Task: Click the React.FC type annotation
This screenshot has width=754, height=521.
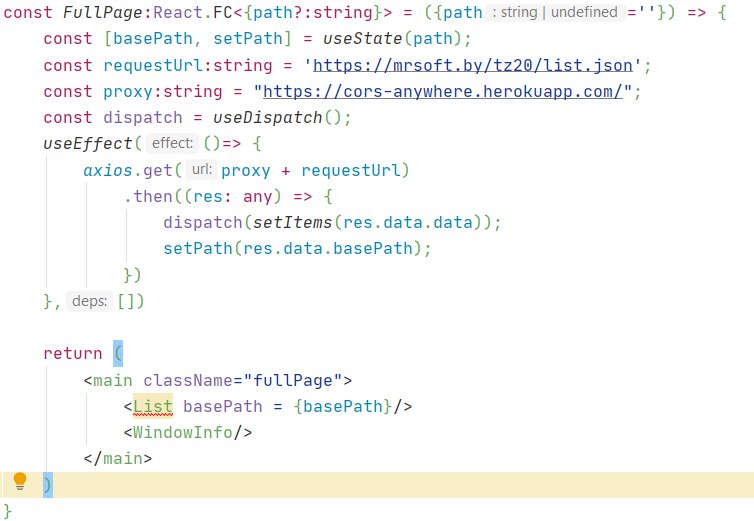Action: click(192, 12)
